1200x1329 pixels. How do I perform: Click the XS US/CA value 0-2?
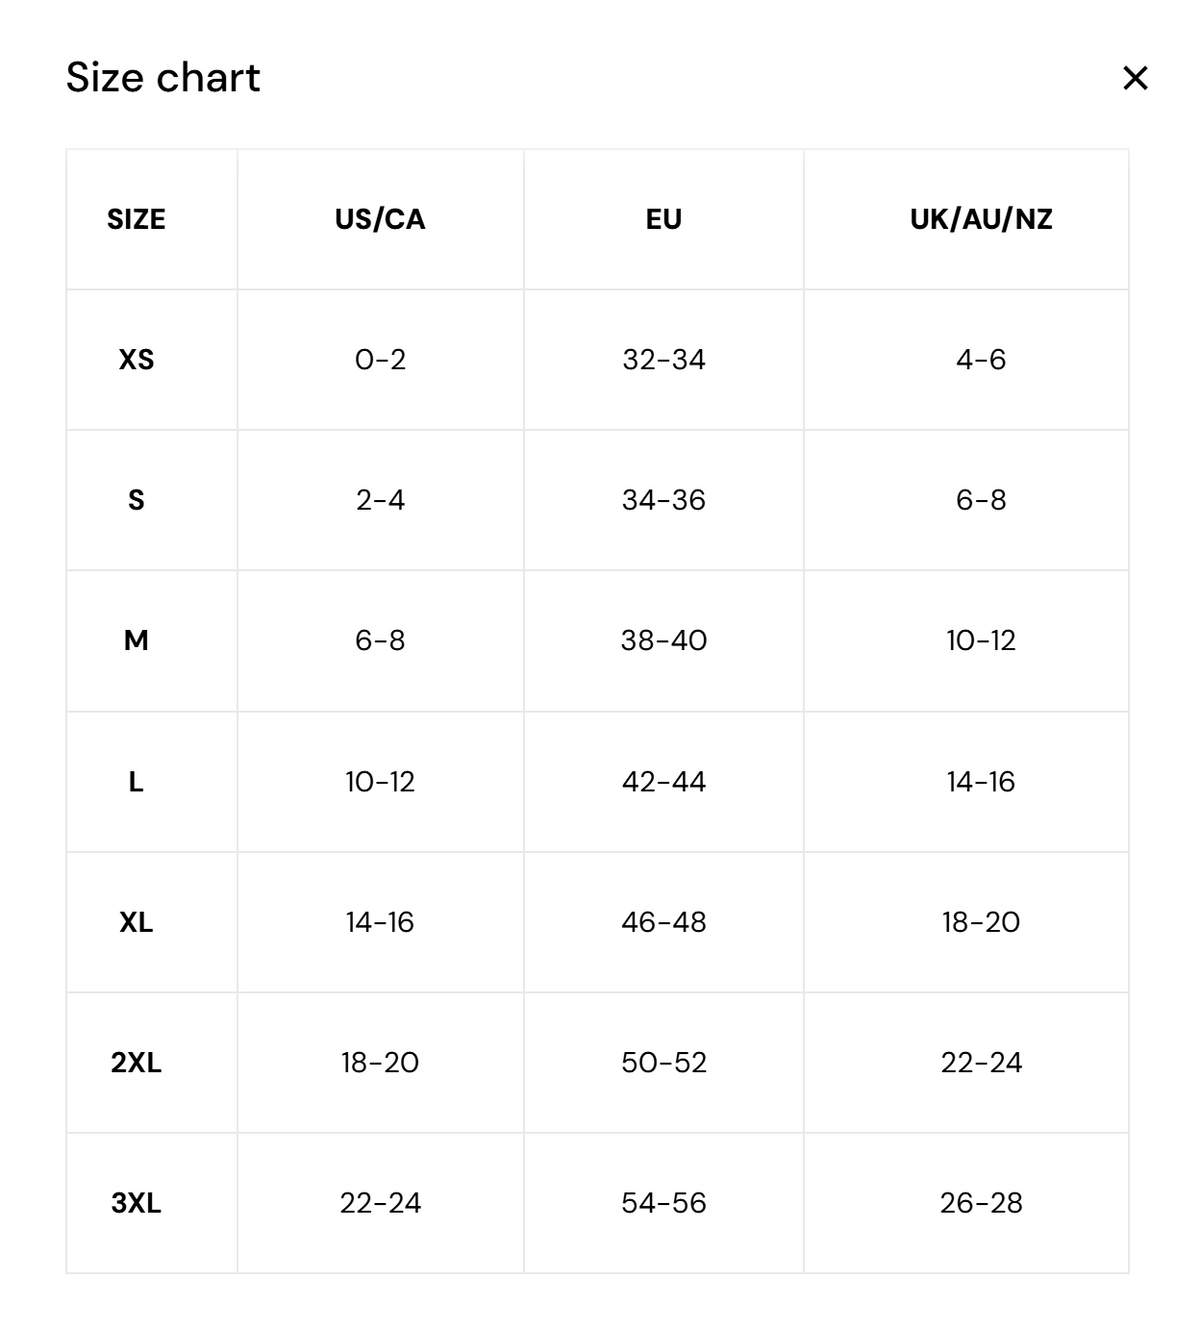(380, 360)
